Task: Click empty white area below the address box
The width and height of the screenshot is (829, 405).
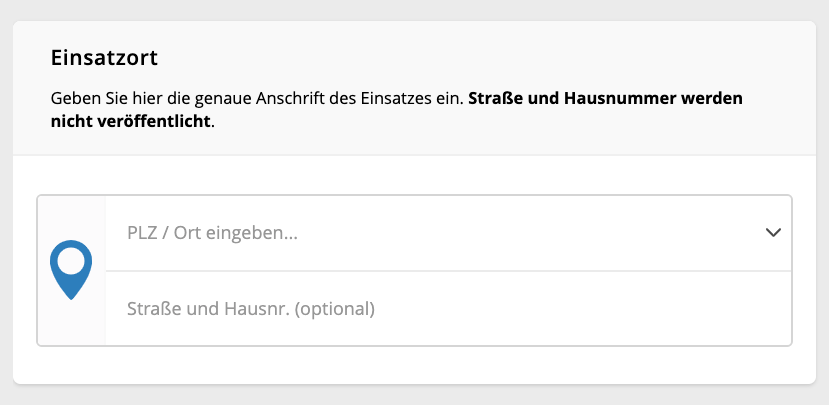Action: tap(414, 365)
